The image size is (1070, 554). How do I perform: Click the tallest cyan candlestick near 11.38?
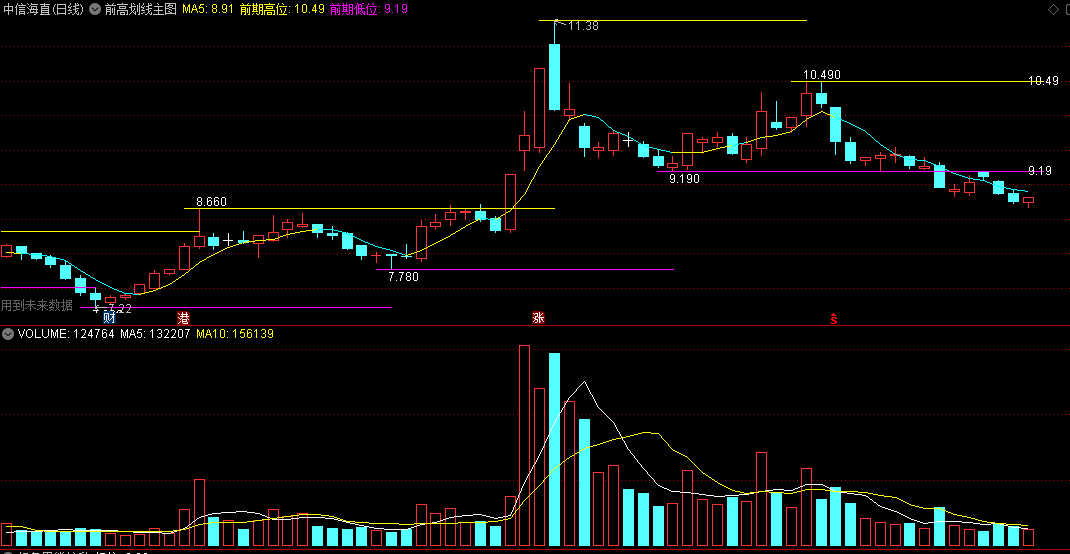coord(555,76)
